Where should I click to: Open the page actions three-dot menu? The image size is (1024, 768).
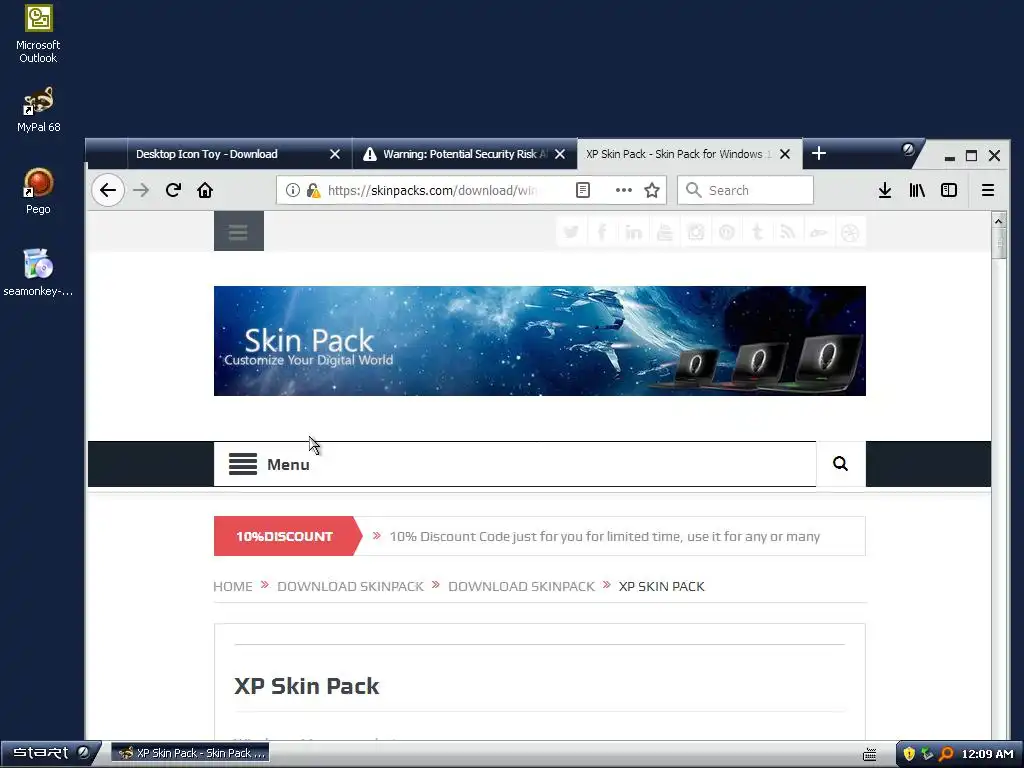[624, 190]
